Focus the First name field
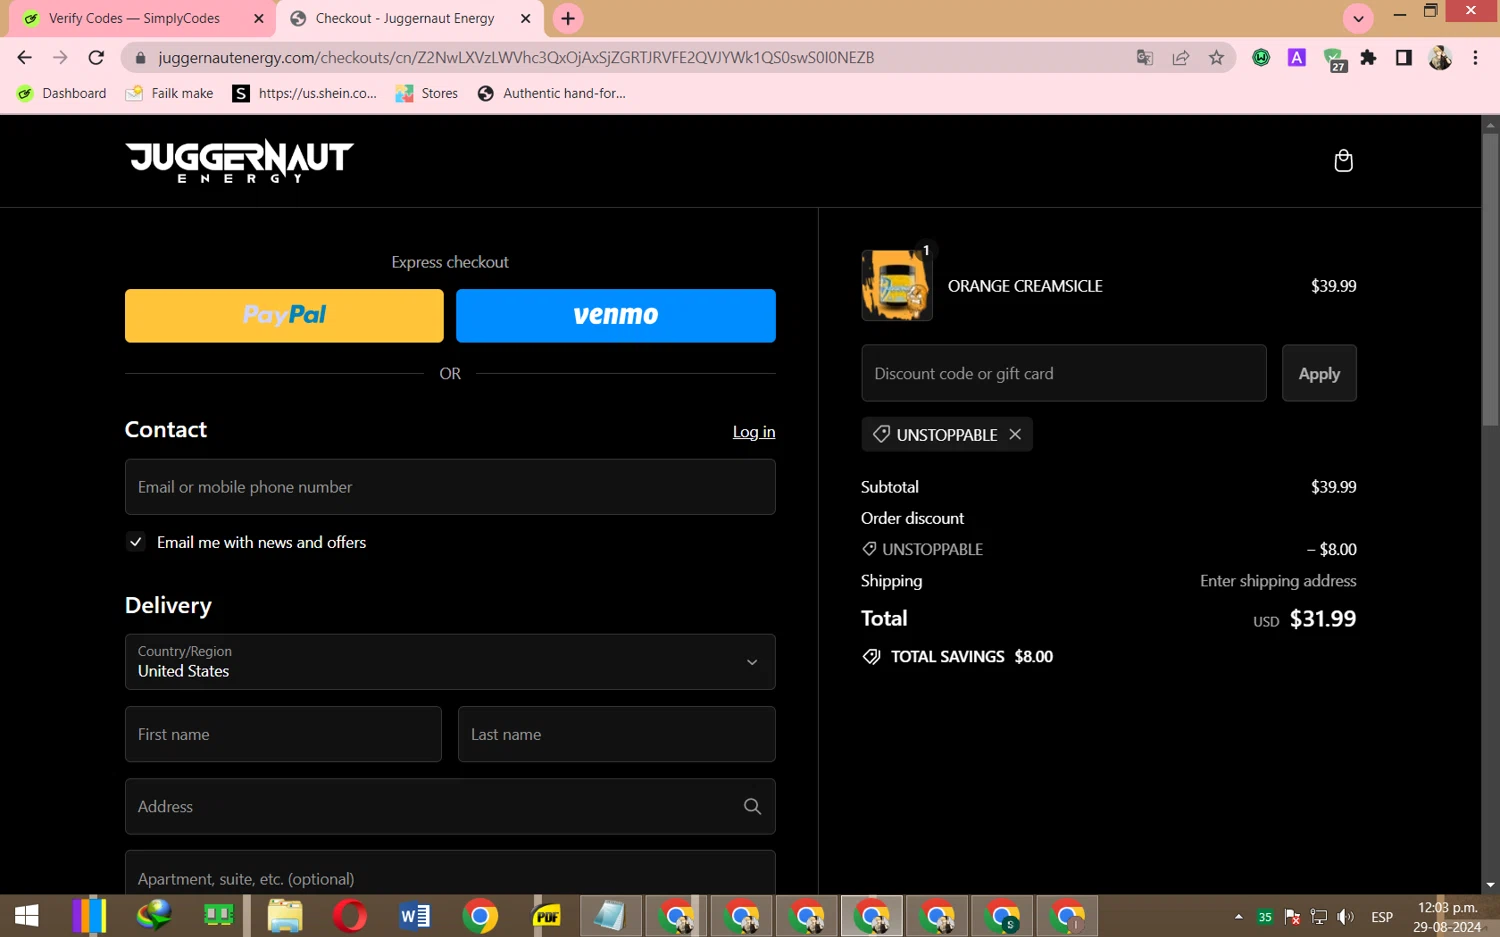This screenshot has height=937, width=1500. [x=283, y=734]
